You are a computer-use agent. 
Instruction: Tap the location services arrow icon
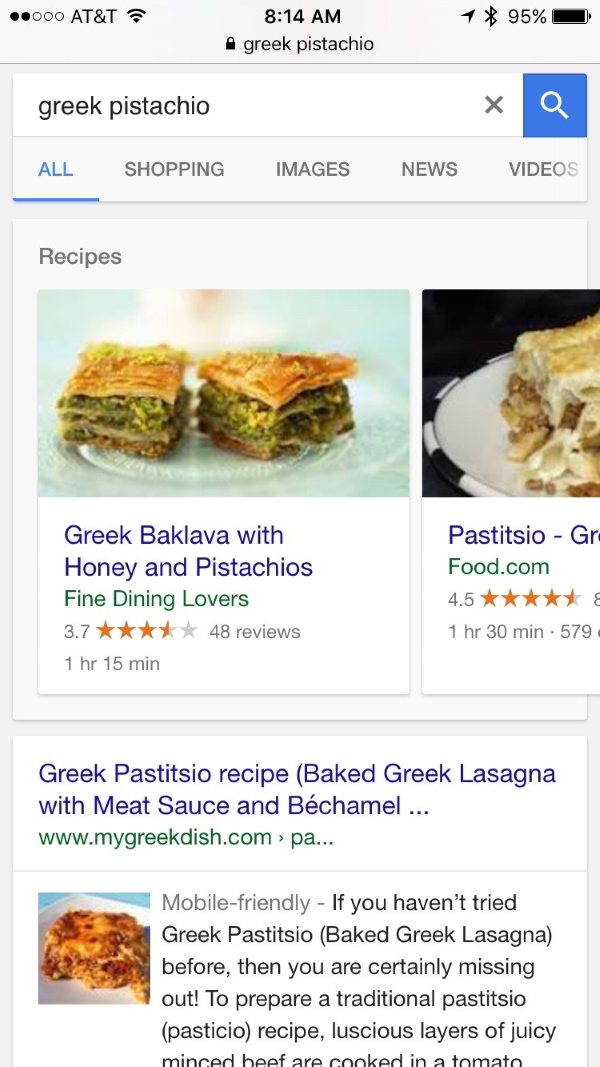(x=467, y=16)
